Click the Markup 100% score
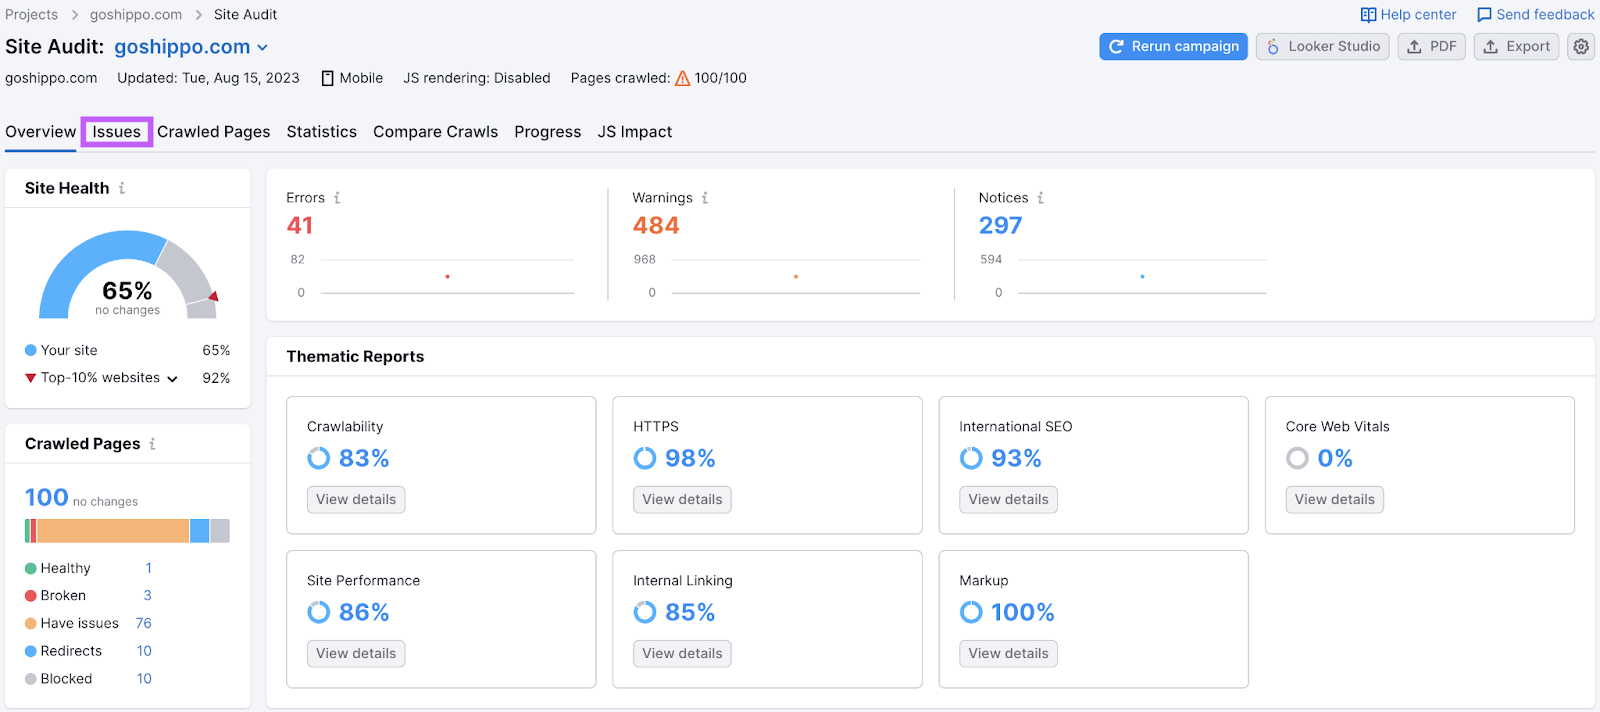 1023,612
